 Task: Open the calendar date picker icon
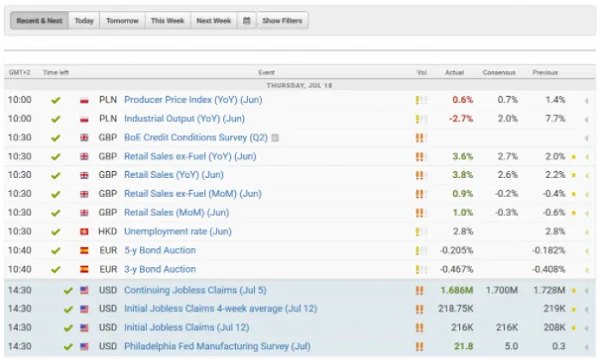pyautogui.click(x=247, y=21)
